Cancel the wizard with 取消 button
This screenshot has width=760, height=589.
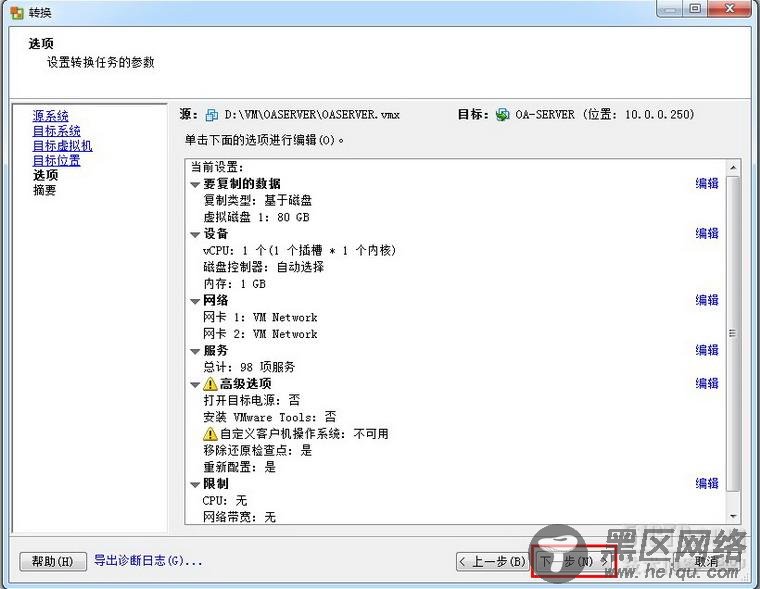tap(707, 562)
